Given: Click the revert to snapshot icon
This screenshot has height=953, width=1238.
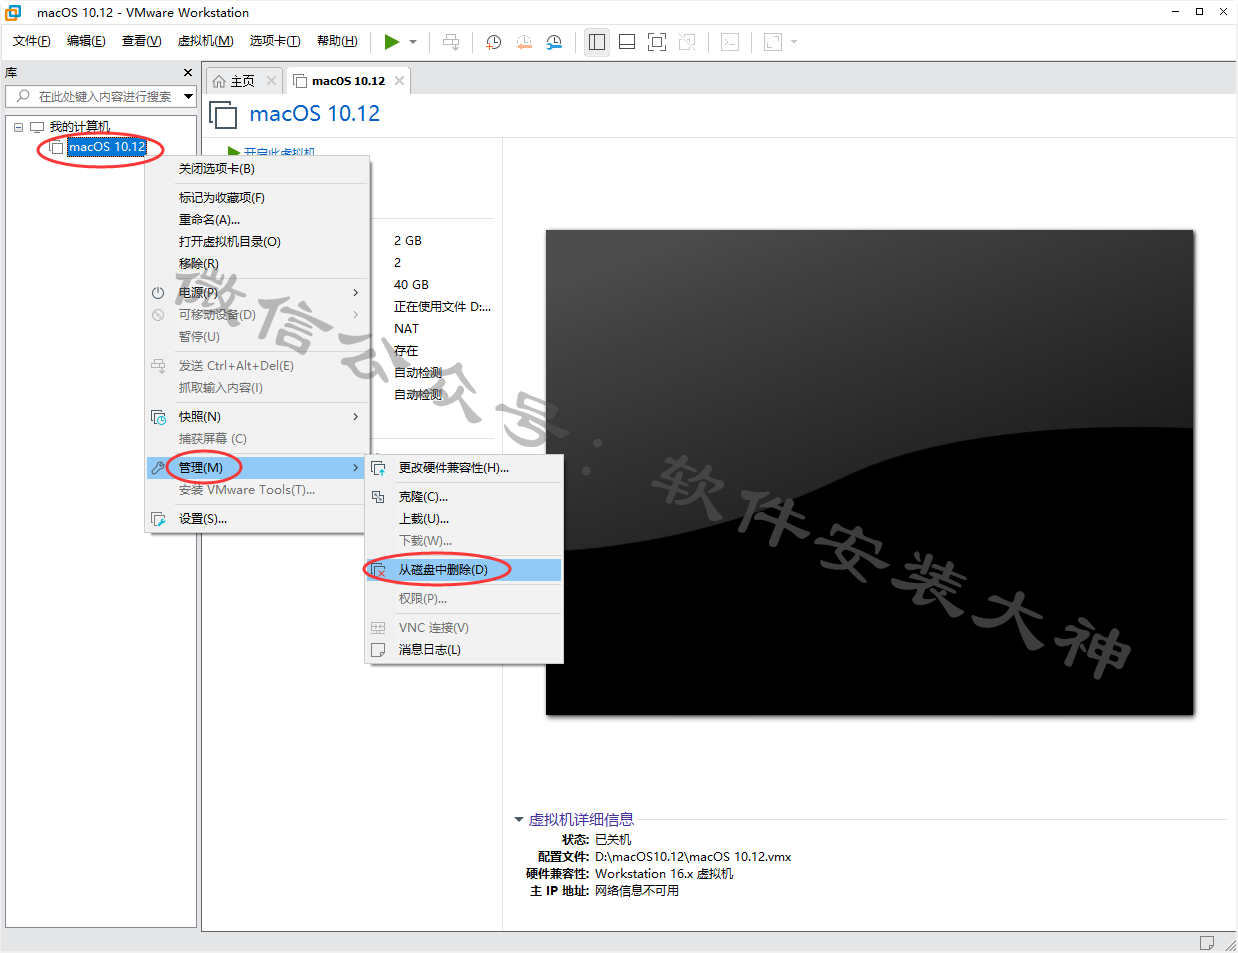Looking at the screenshot, I should 524,42.
